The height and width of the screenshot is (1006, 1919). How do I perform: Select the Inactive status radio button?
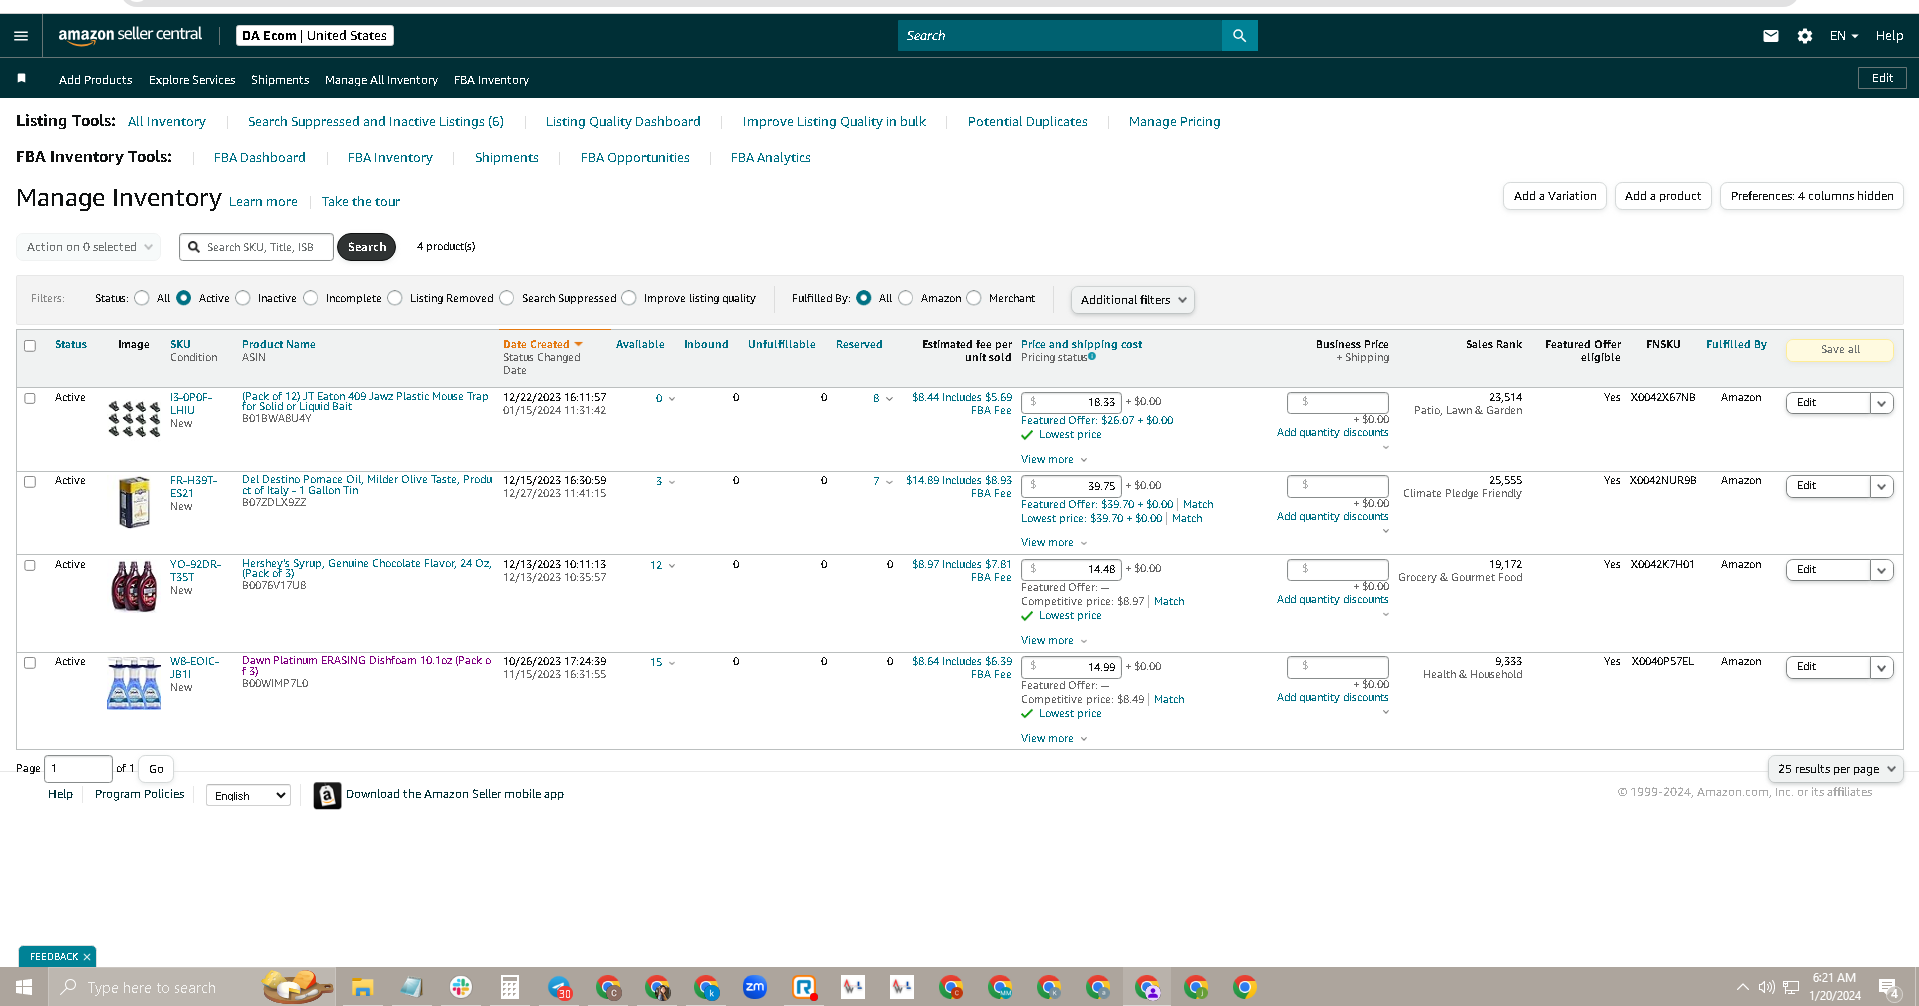[x=243, y=298]
